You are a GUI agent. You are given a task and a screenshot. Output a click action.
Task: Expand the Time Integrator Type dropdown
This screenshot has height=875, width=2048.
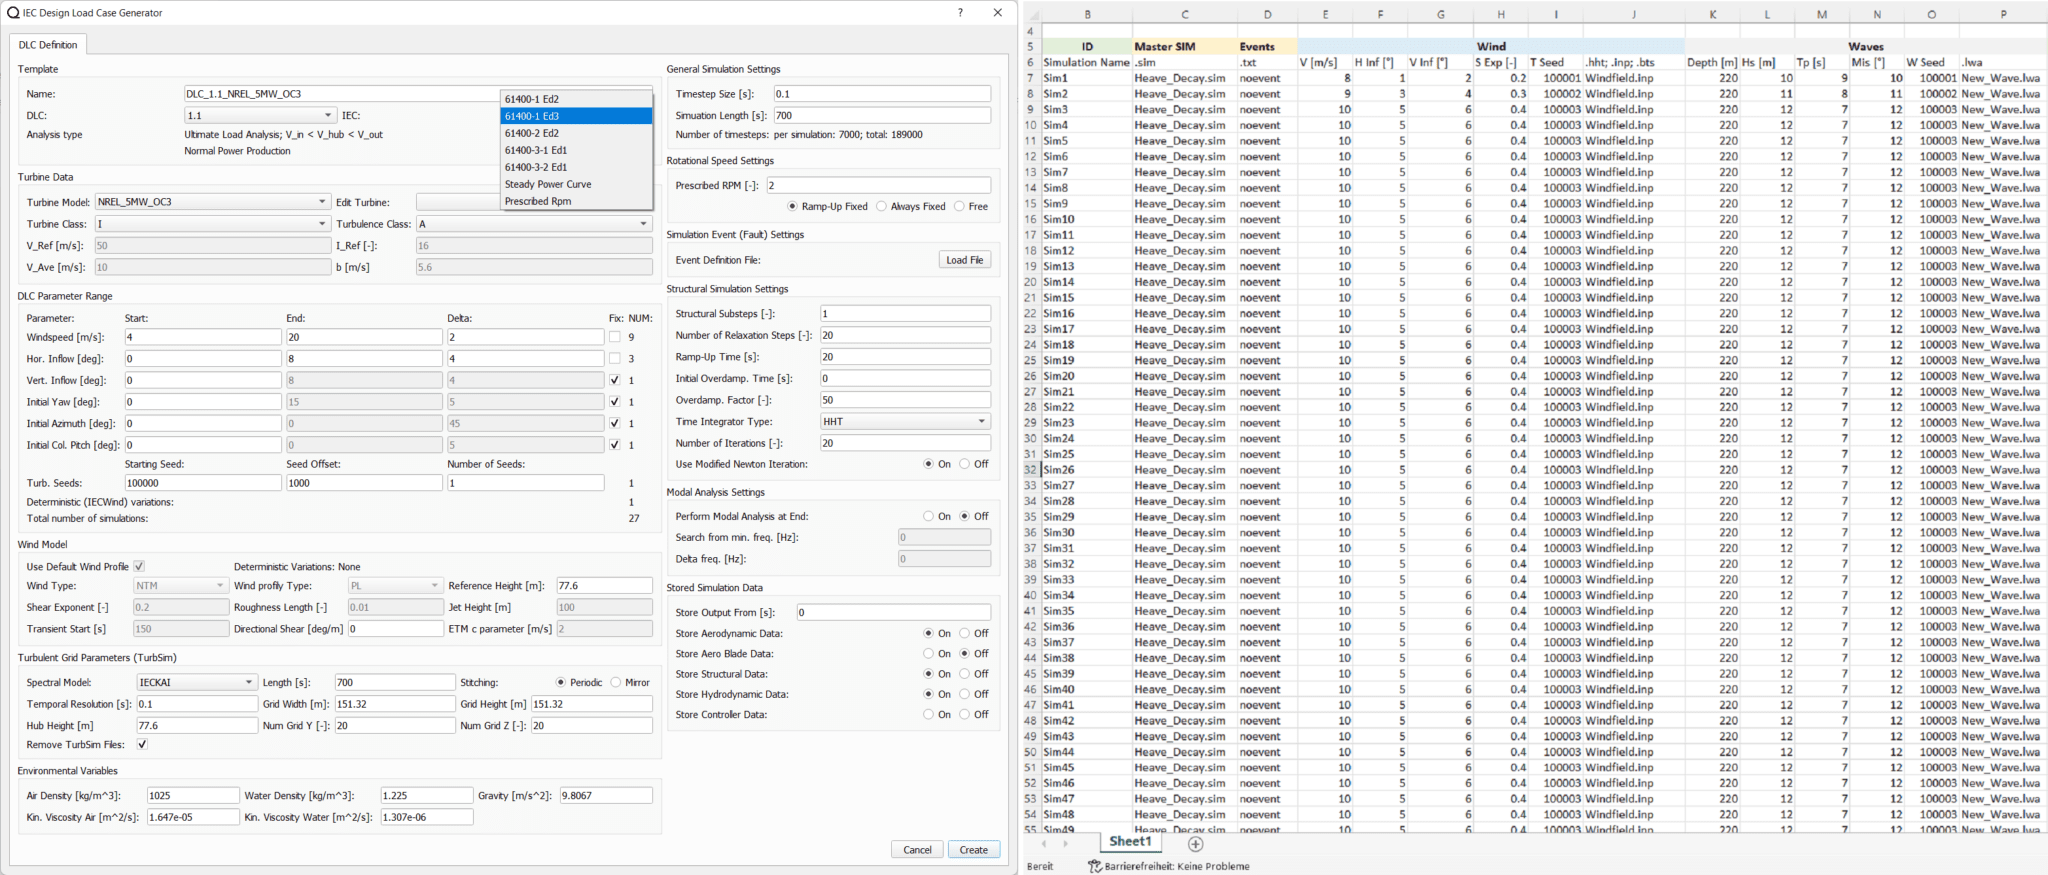[x=904, y=422]
